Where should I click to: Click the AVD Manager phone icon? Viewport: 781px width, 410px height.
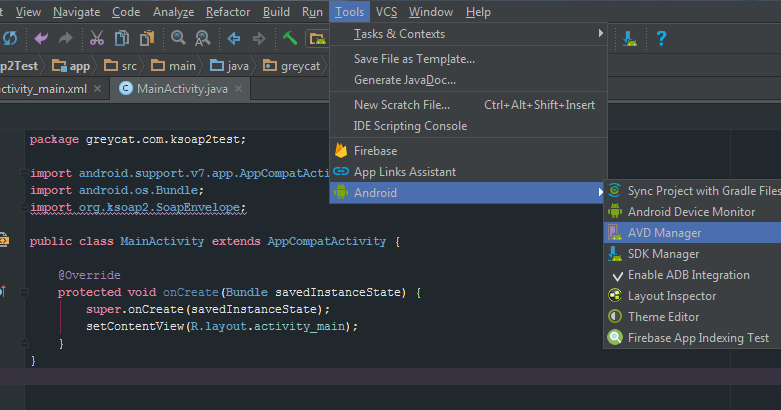coord(615,232)
